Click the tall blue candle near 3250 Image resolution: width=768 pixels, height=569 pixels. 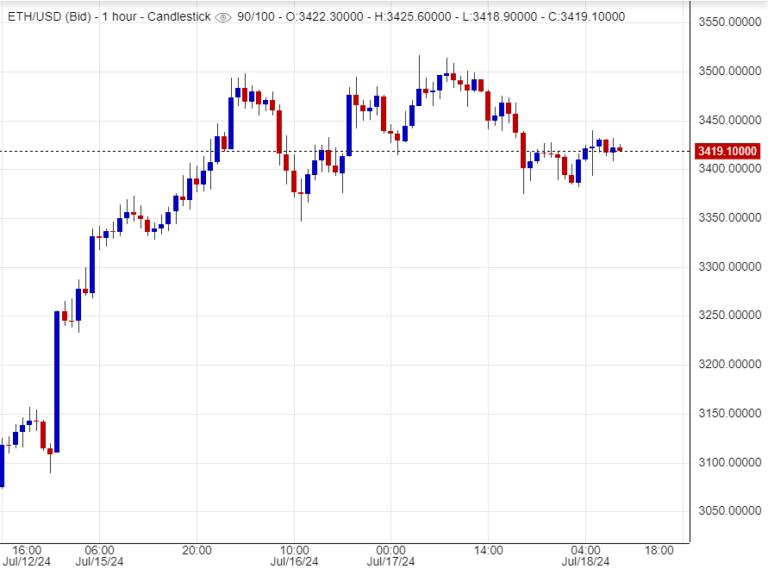pyautogui.click(x=56, y=380)
